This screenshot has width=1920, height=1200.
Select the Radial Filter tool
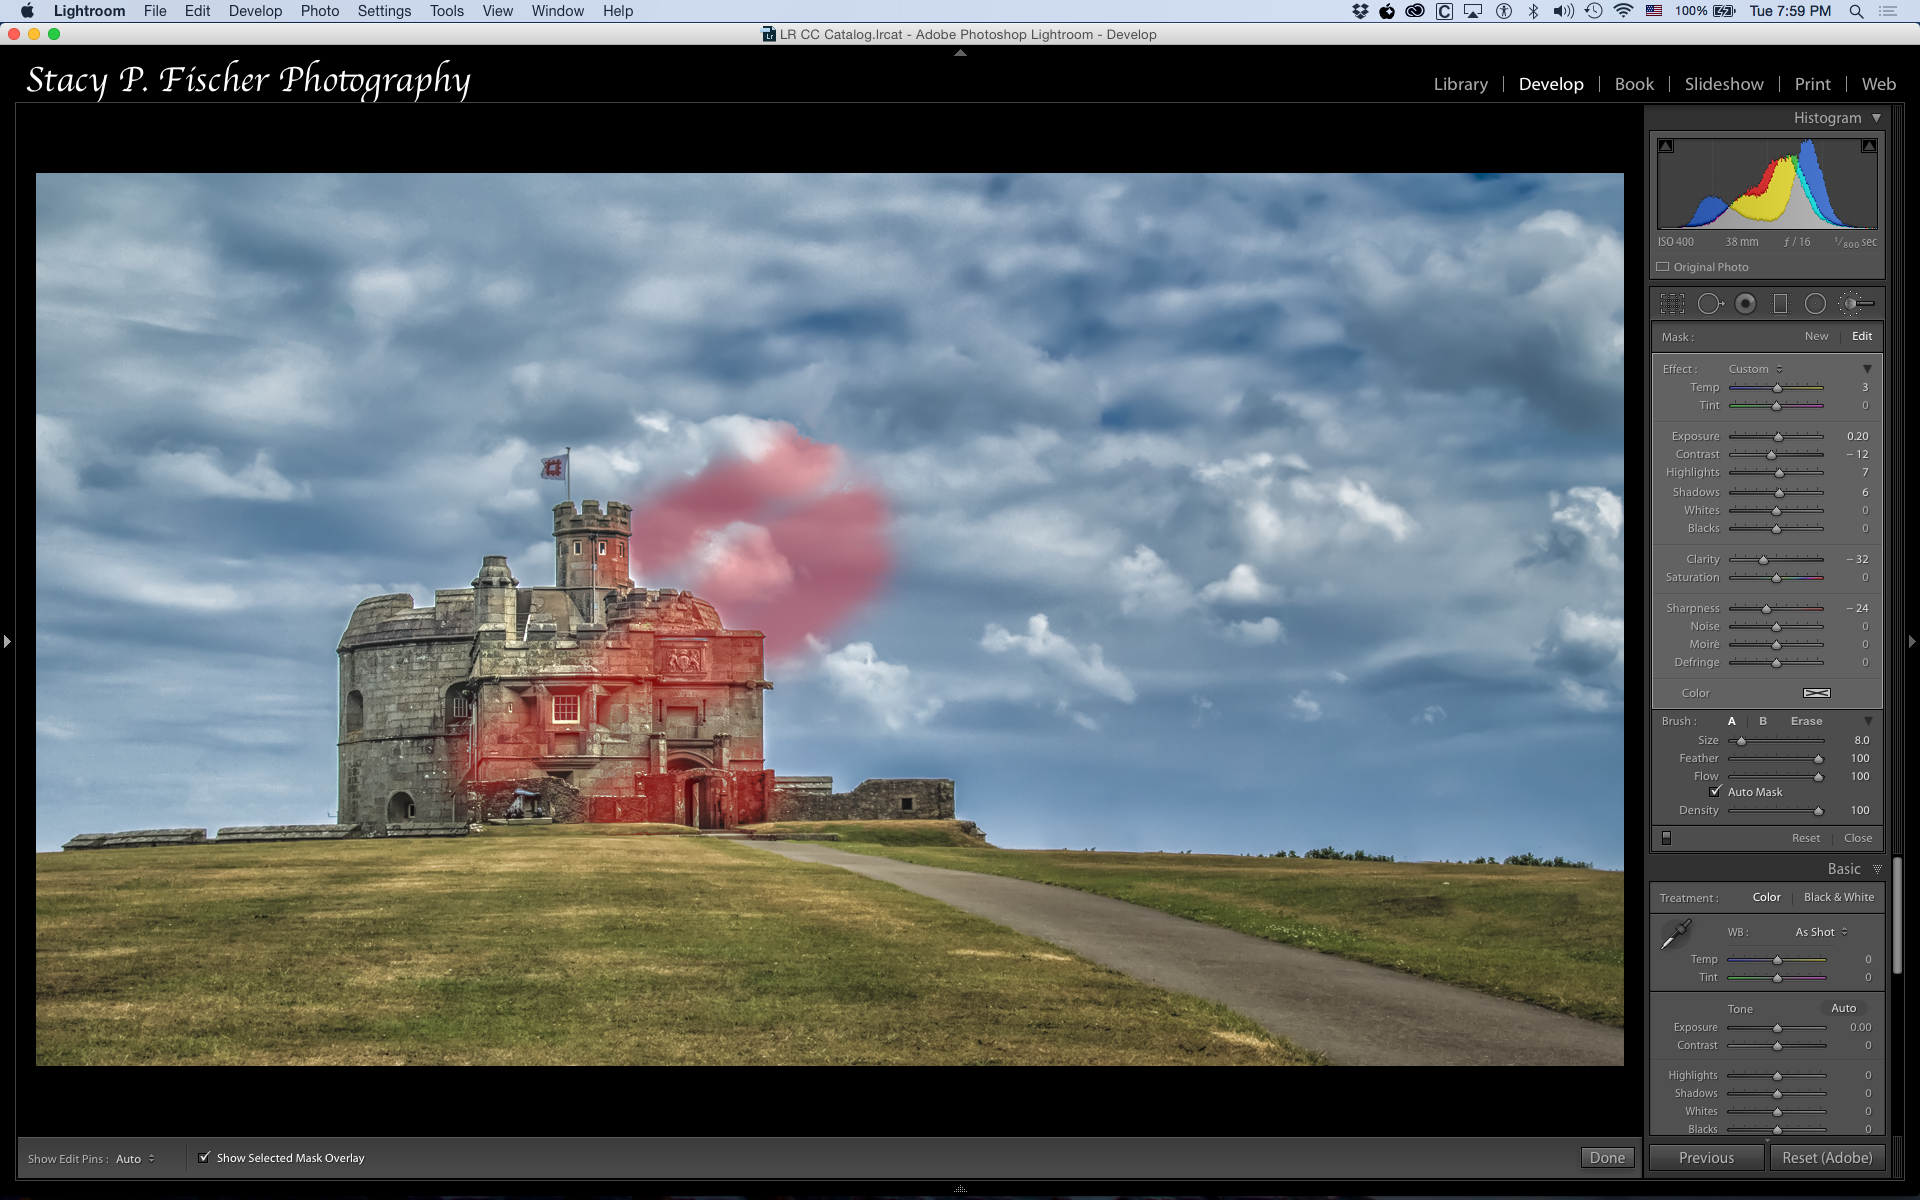pos(1815,304)
